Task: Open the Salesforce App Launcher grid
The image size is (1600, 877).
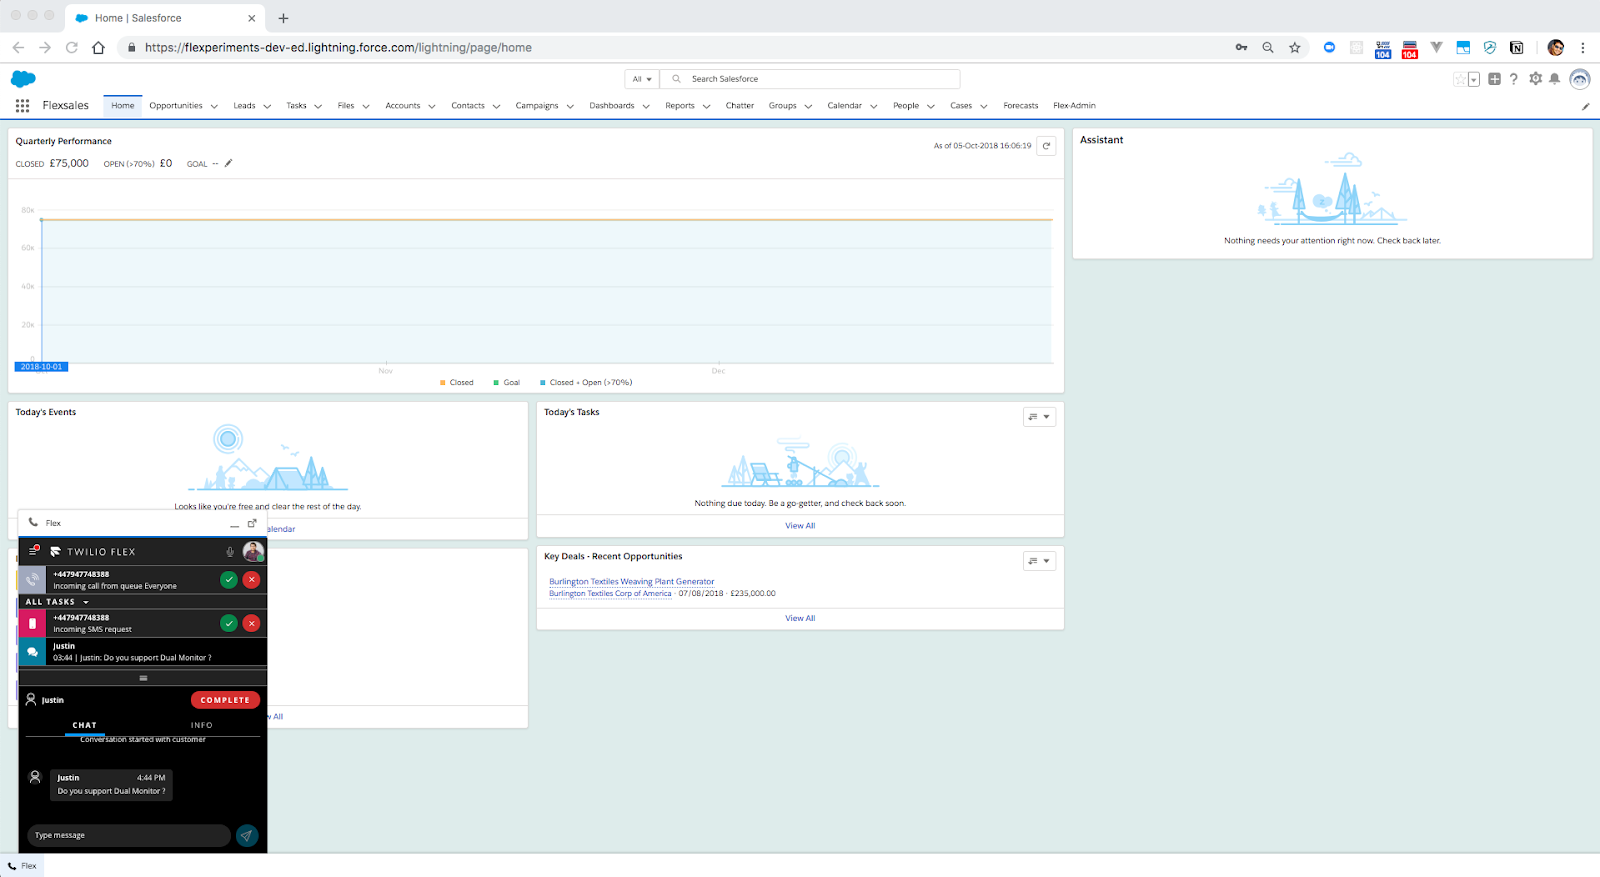Action: click(x=22, y=105)
